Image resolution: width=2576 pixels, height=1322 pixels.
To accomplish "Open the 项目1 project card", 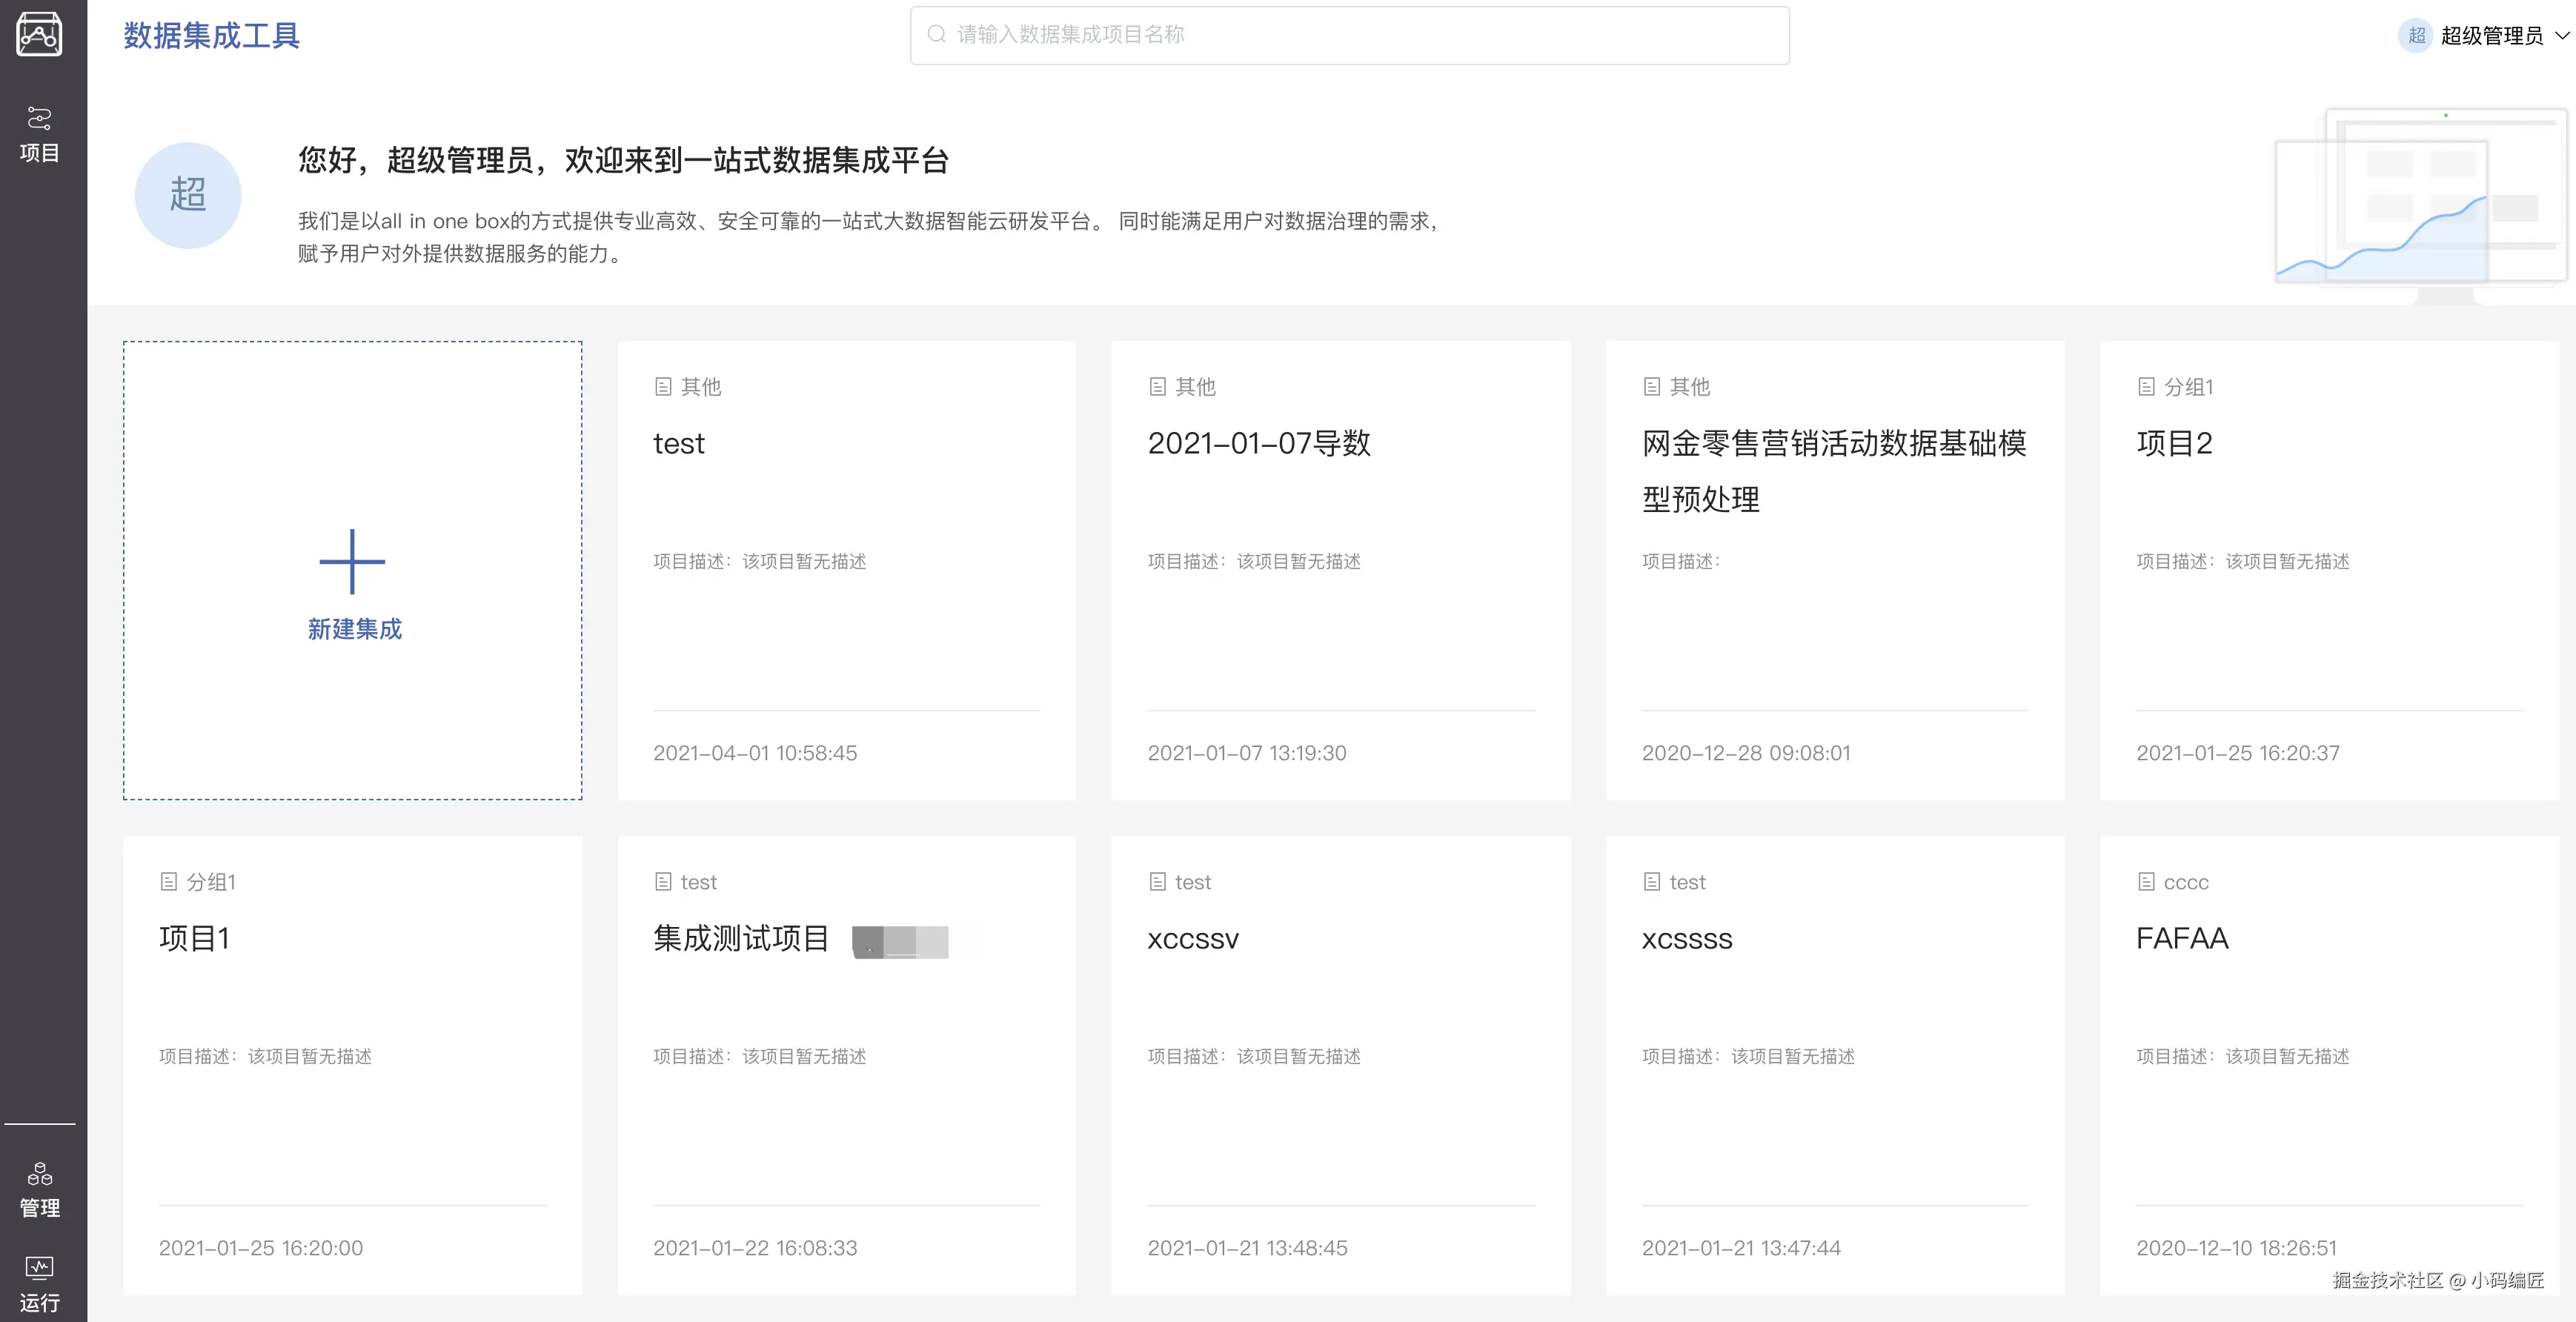I will click(x=194, y=938).
